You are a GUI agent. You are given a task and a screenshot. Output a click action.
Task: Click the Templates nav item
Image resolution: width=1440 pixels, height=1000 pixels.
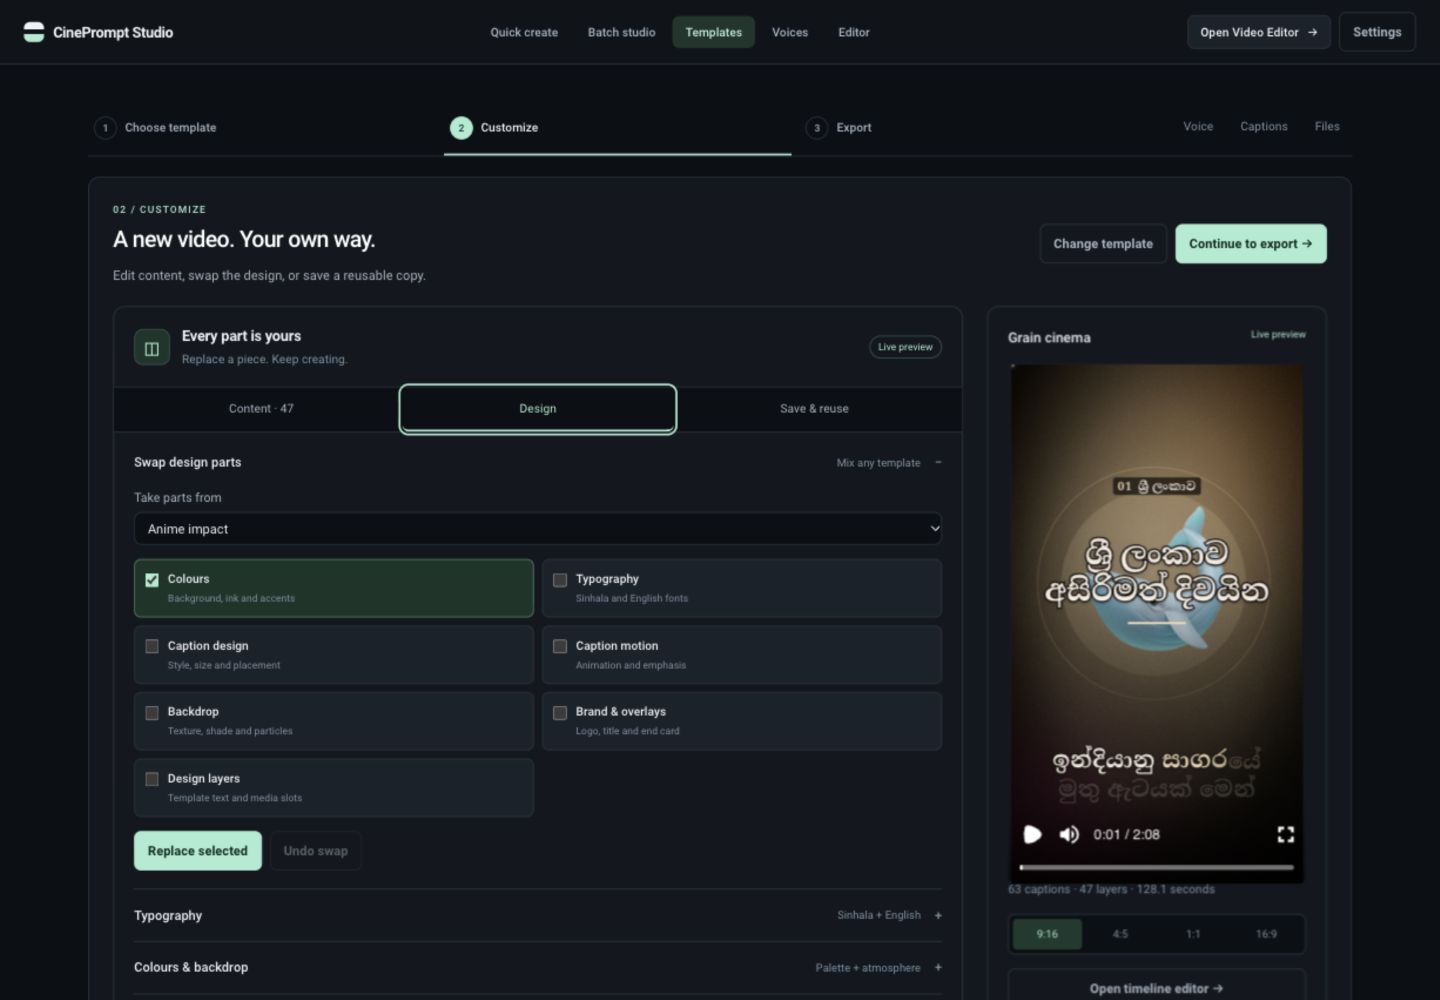tap(714, 32)
